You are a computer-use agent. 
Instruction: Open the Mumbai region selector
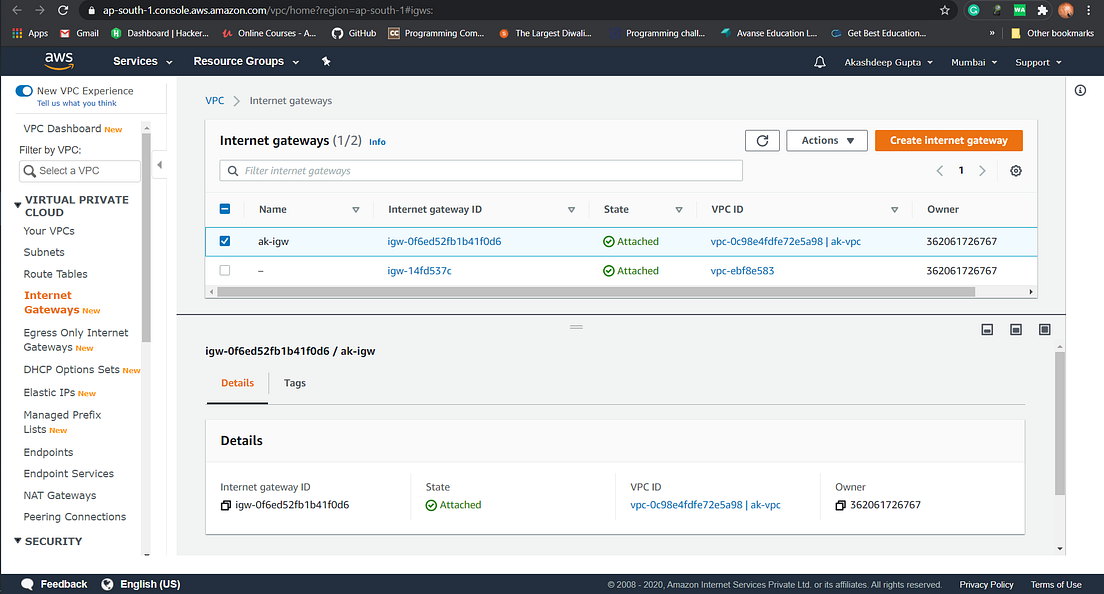tap(972, 61)
